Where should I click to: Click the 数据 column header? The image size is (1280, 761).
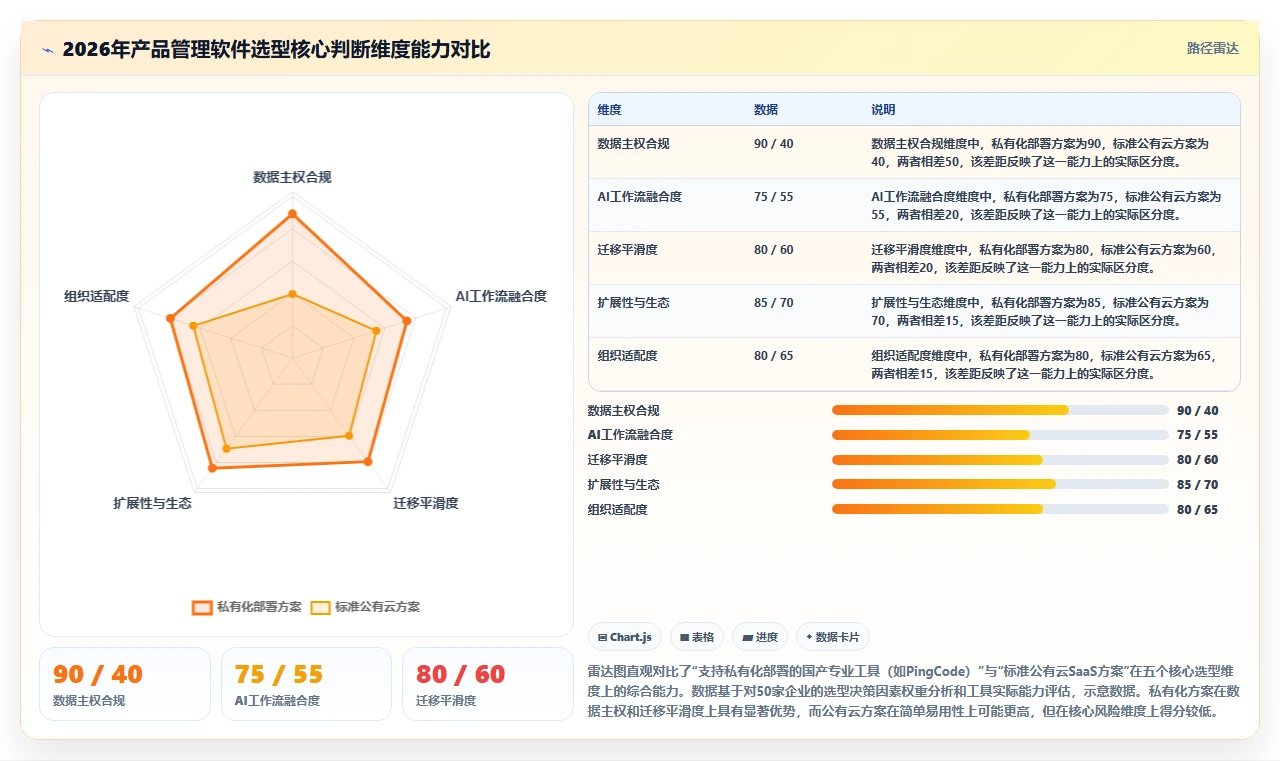[x=766, y=110]
